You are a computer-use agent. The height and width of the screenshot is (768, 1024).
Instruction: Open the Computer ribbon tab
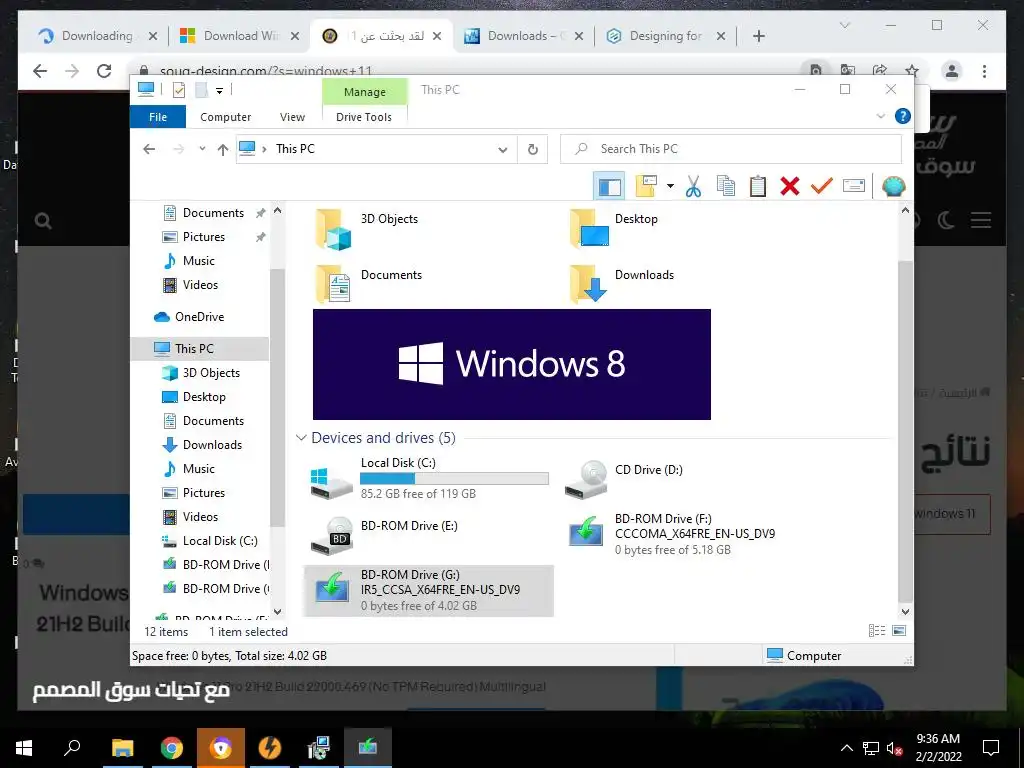click(x=225, y=117)
